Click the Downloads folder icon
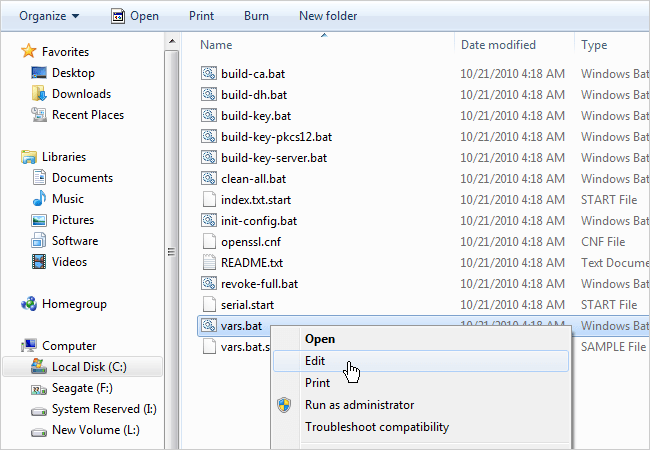This screenshot has height=450, width=650. click(x=39, y=94)
